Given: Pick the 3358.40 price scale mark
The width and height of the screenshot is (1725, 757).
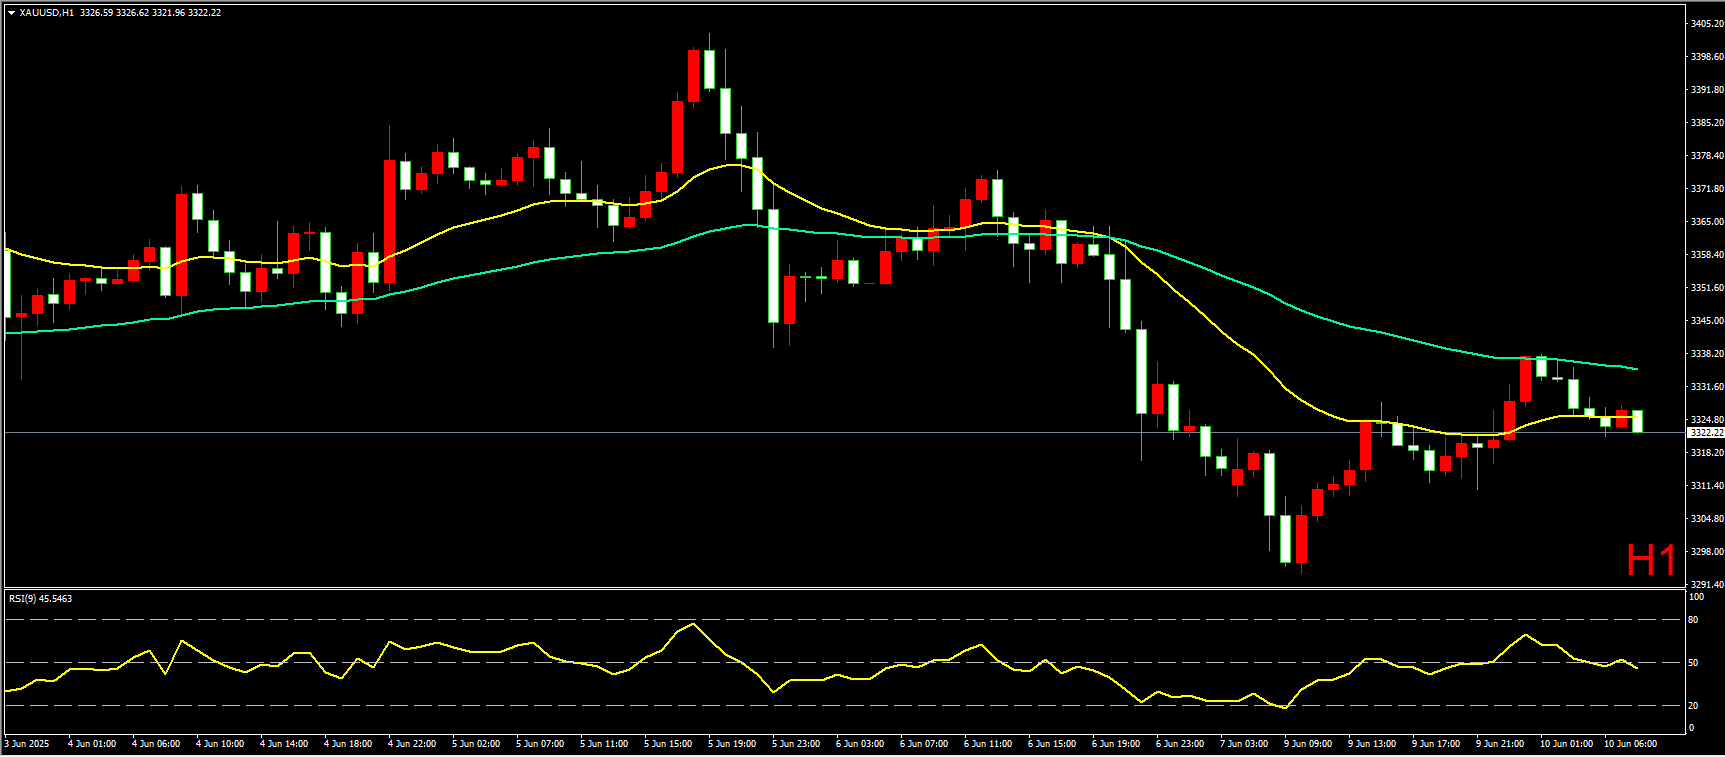Looking at the screenshot, I should click(1707, 255).
